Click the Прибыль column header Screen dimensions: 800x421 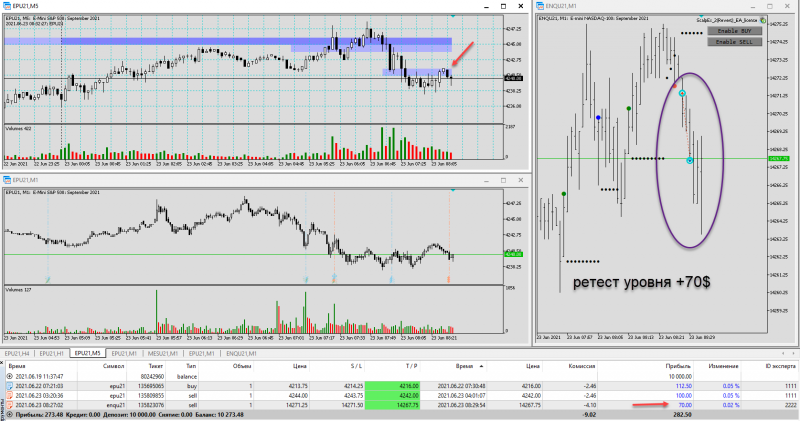[678, 366]
